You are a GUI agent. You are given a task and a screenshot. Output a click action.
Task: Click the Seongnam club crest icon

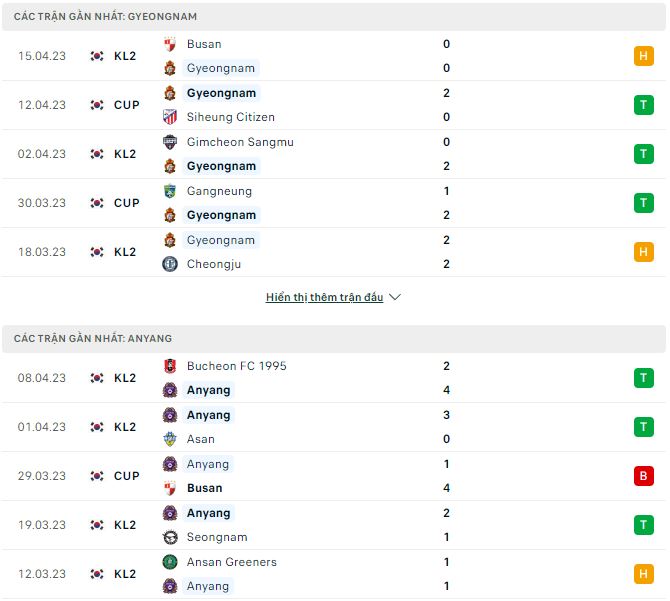[170, 537]
